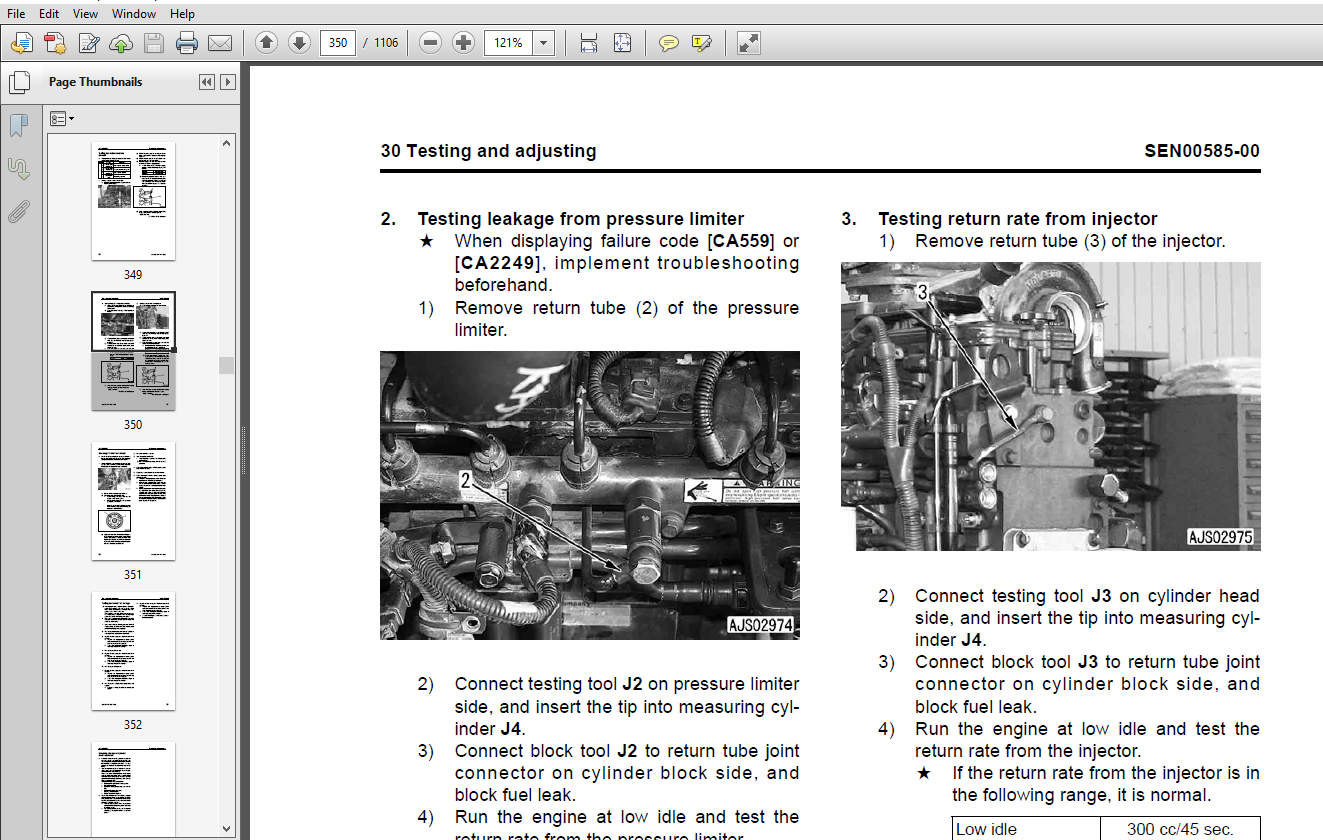Select the page 350 thumbnail

(133, 351)
